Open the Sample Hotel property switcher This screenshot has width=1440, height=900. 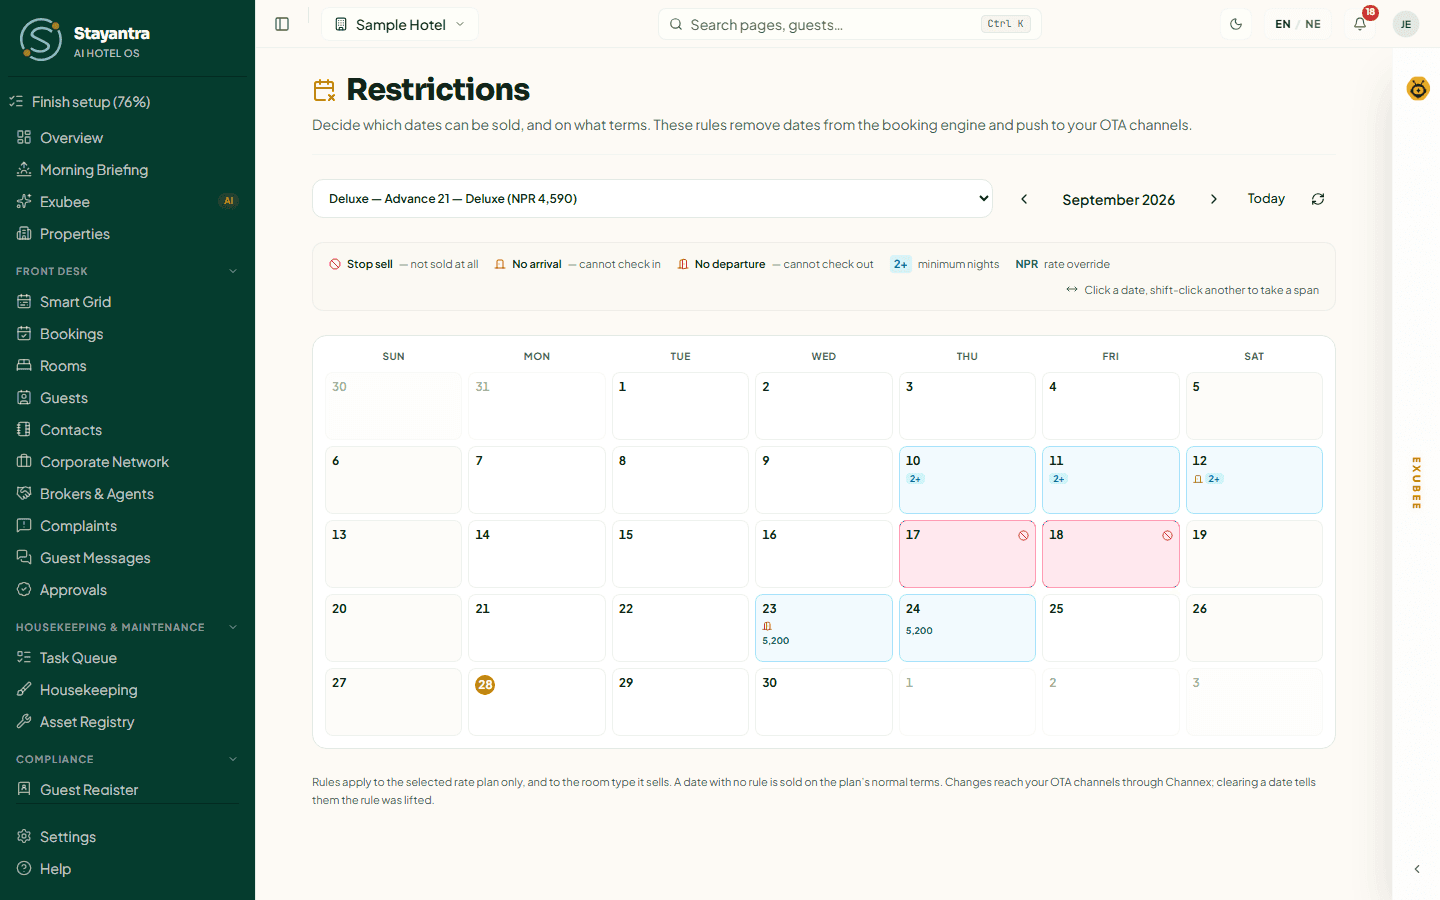400,24
